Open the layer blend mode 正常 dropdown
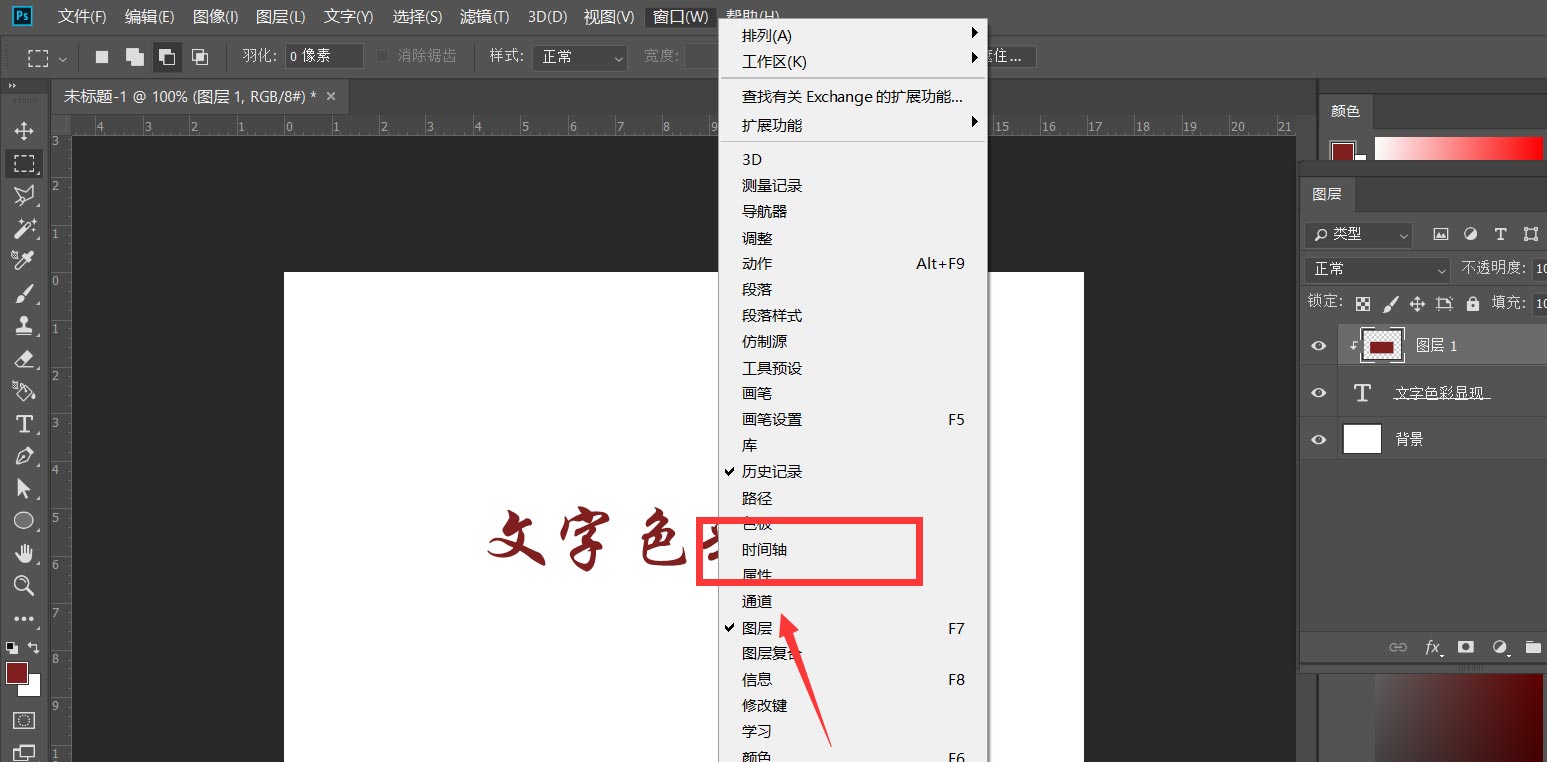The width and height of the screenshot is (1547, 762). coord(1377,269)
